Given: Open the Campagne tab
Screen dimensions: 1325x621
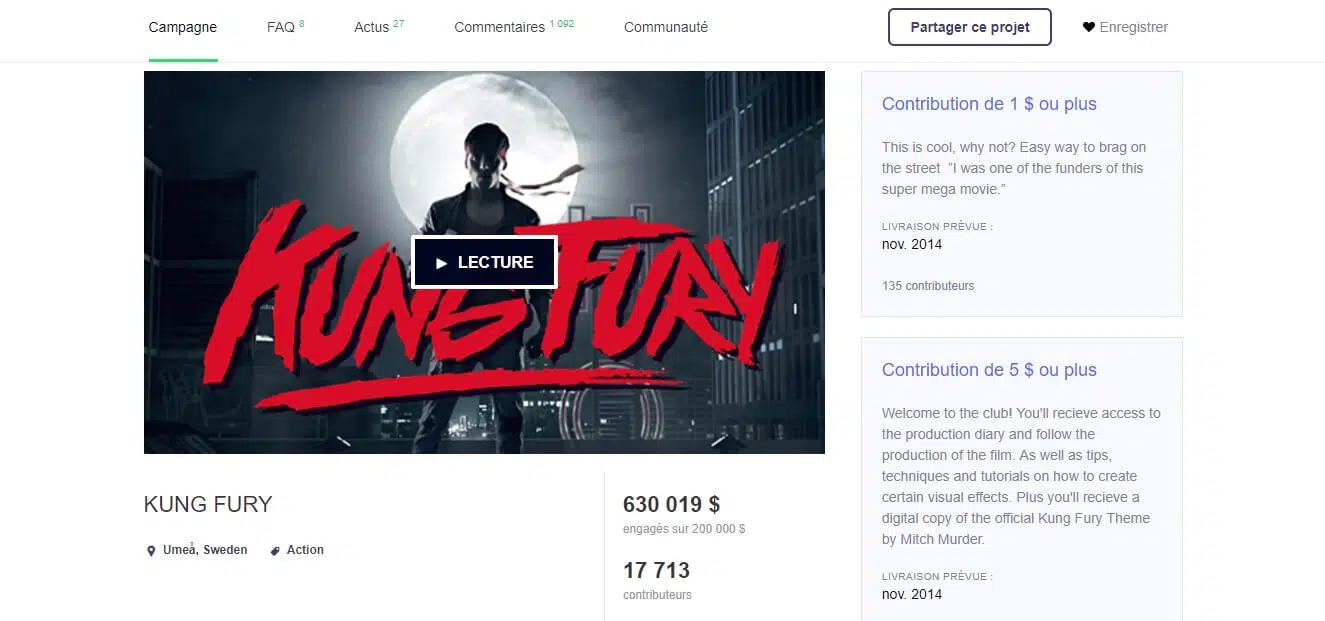Looking at the screenshot, I should (x=183, y=27).
